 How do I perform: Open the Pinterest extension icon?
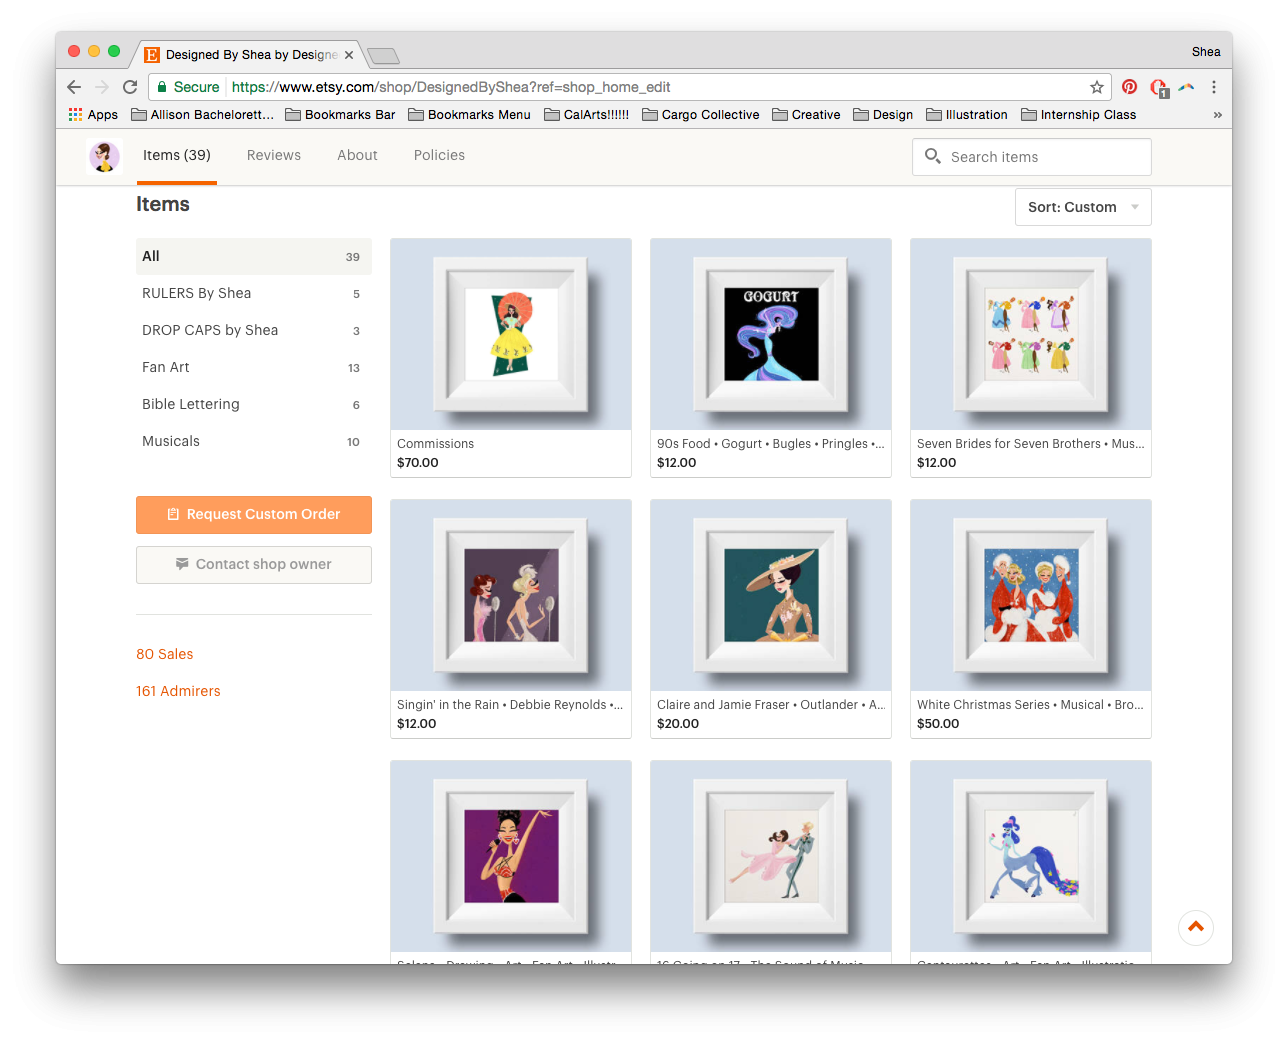(x=1129, y=87)
